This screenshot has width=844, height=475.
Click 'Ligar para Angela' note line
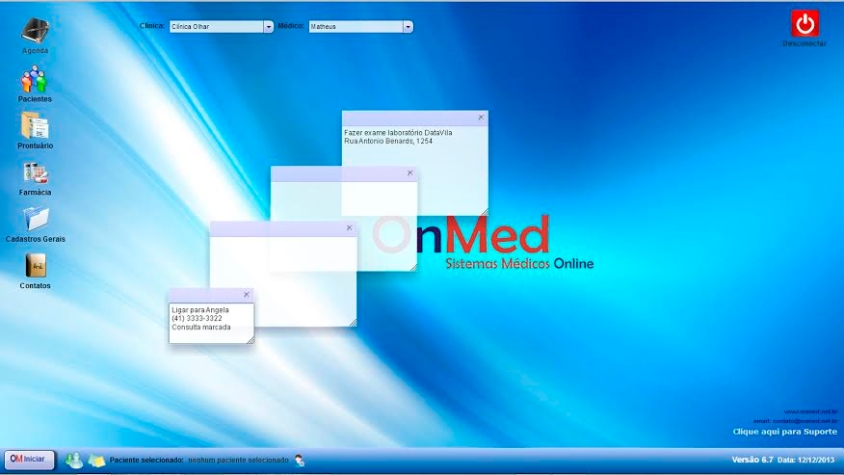[200, 310]
